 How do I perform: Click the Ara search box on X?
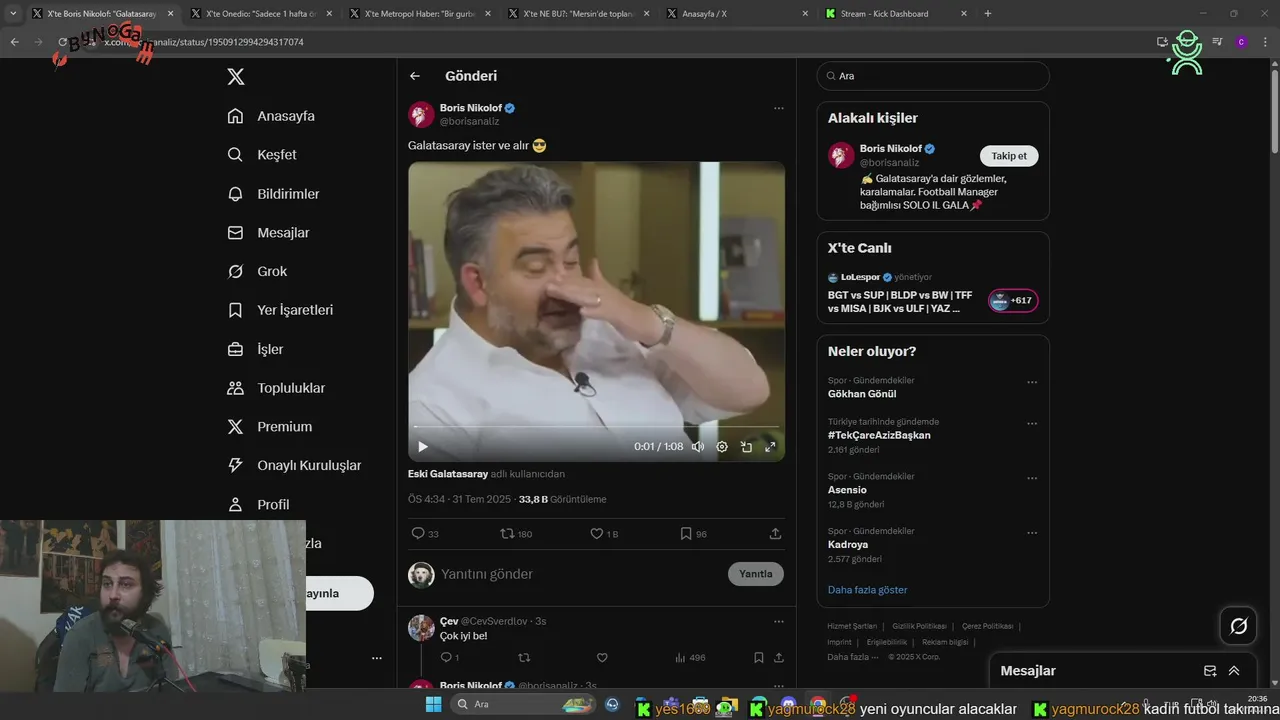pyautogui.click(x=933, y=76)
